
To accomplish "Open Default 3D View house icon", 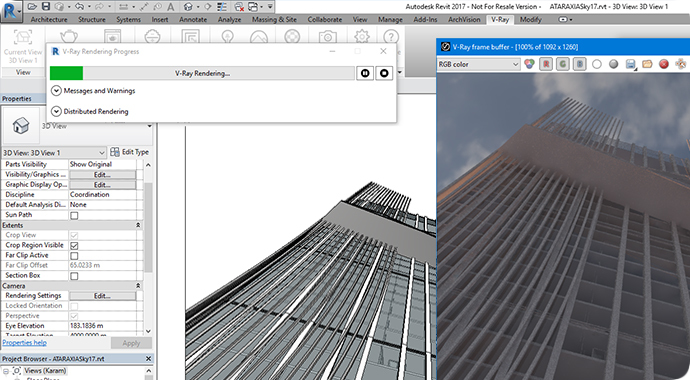I will [188, 7].
